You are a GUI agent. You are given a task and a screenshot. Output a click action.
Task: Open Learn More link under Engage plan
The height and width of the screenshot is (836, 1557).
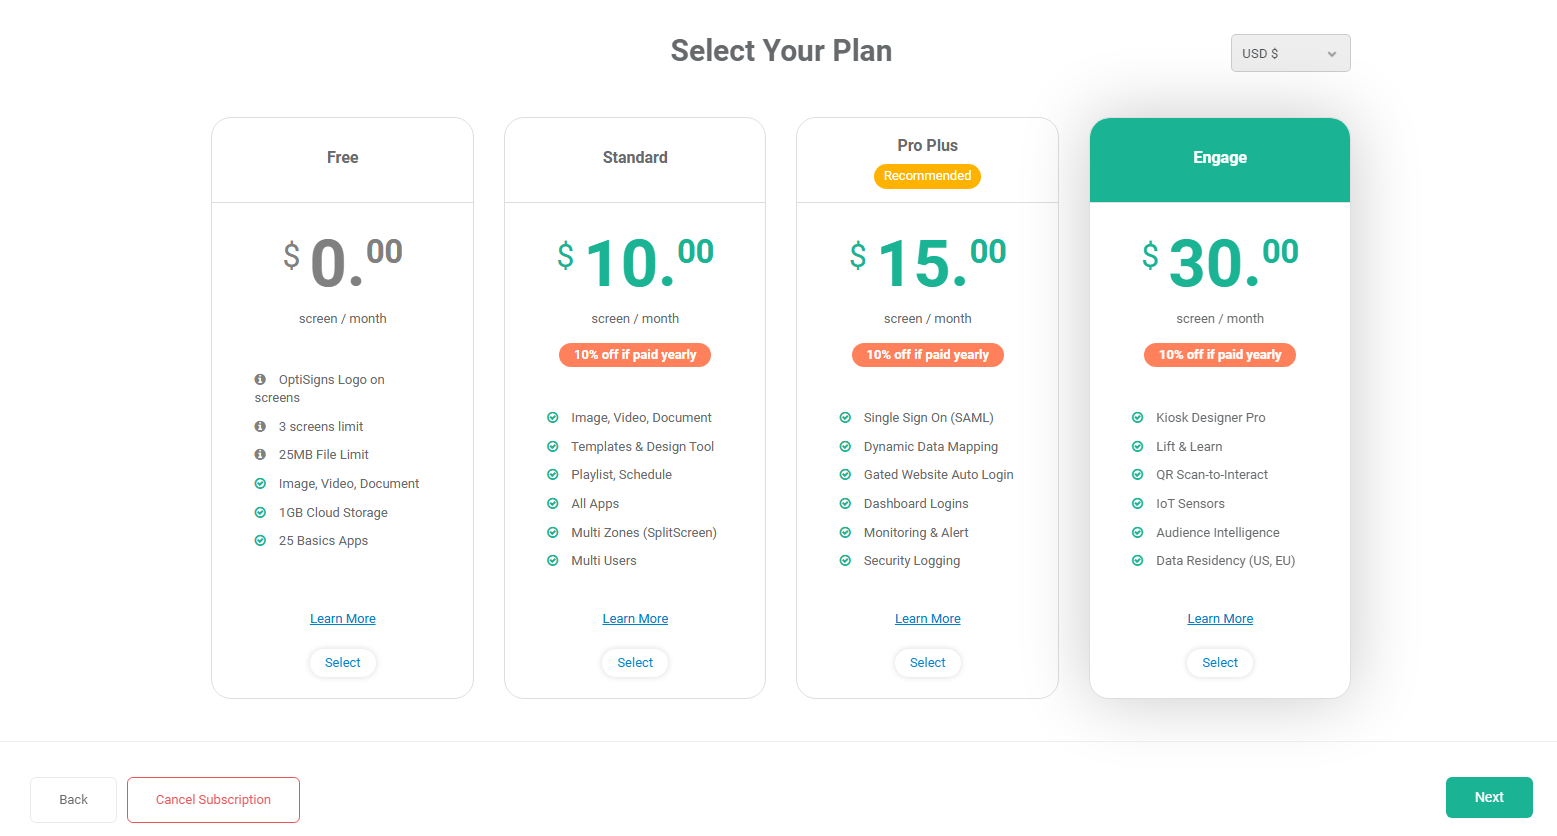1220,619
